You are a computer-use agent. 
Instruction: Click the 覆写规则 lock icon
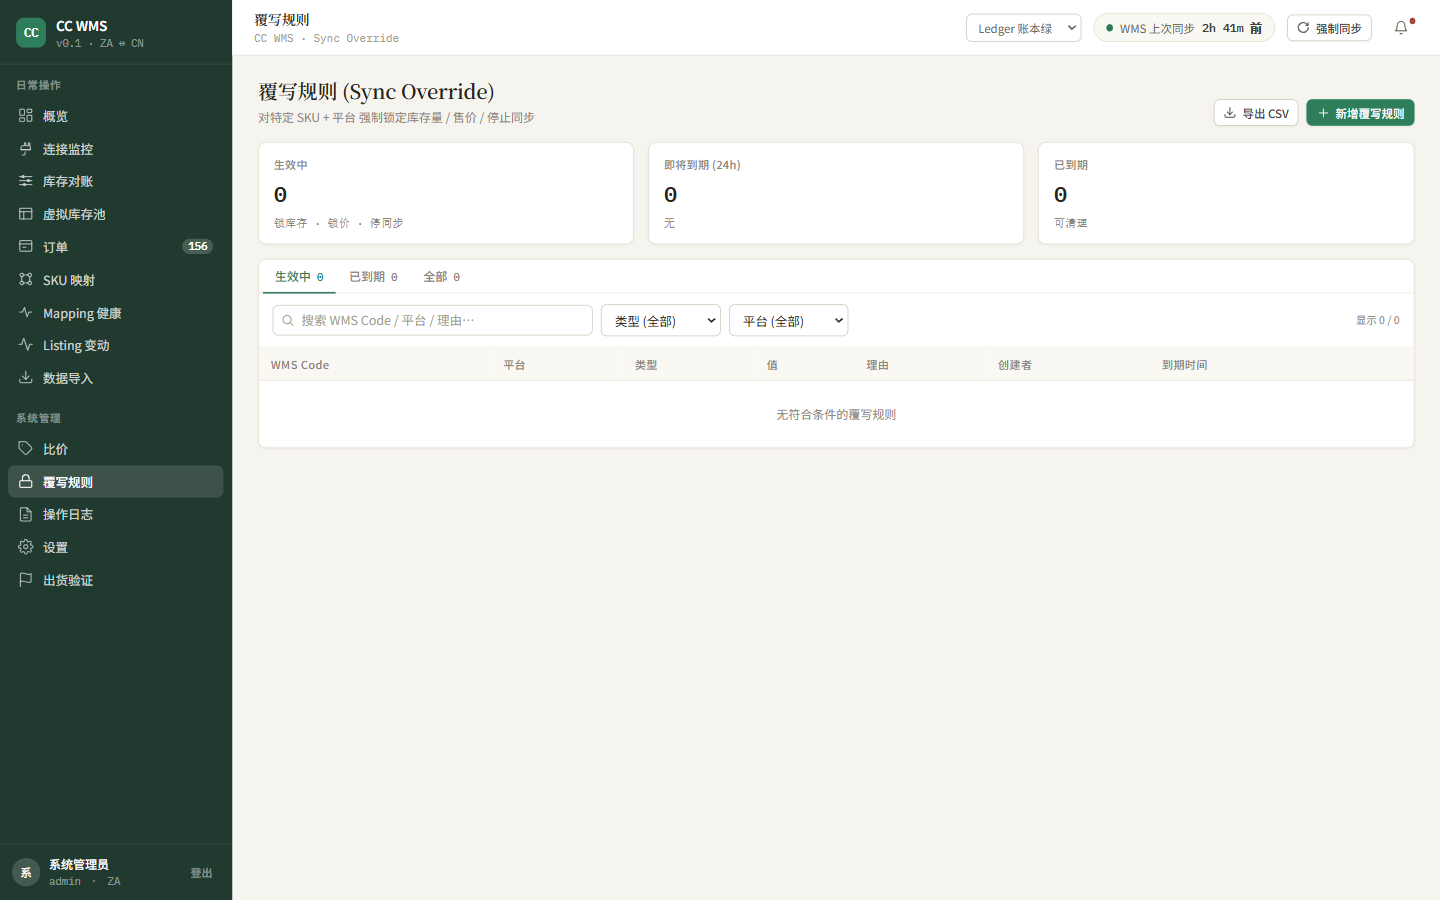26,482
